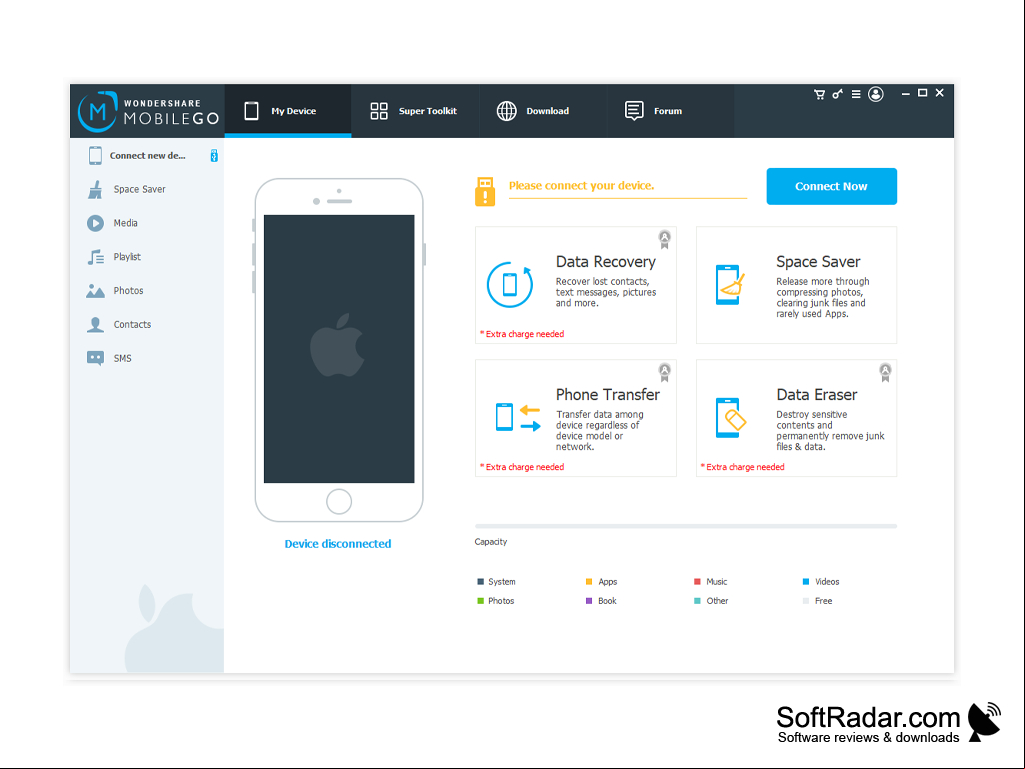Open the hamburger menu icon
Screen dimensions: 1025x769
point(856,94)
